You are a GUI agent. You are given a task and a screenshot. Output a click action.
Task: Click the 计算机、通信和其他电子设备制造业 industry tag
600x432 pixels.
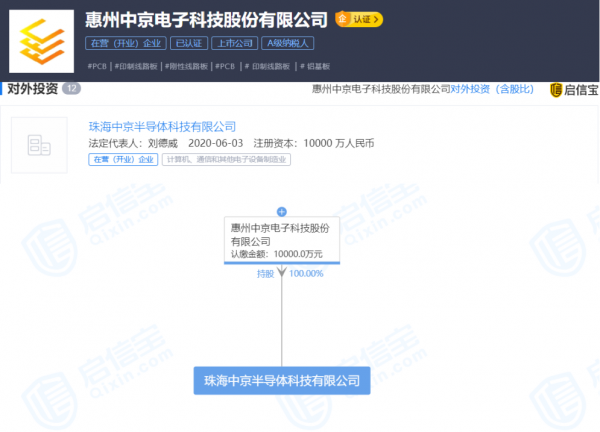coord(226,160)
